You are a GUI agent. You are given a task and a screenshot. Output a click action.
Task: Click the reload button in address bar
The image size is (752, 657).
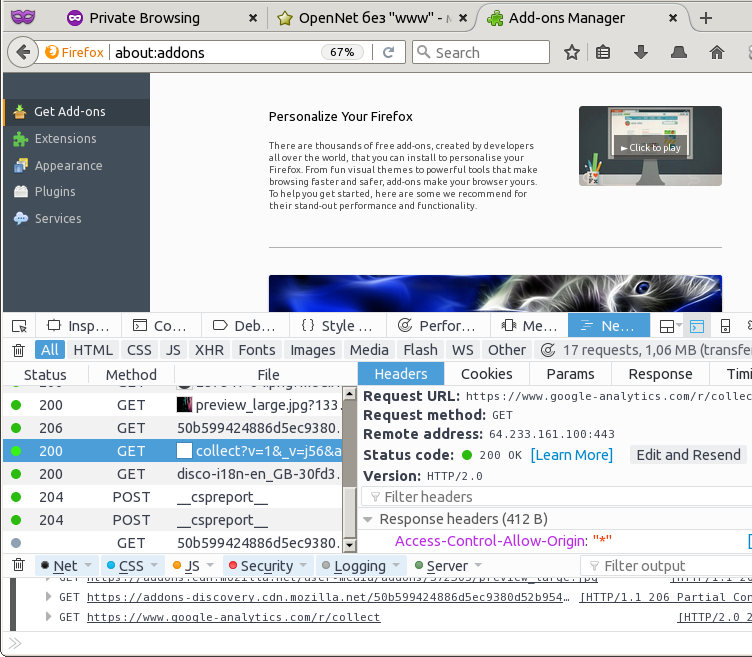click(x=389, y=52)
